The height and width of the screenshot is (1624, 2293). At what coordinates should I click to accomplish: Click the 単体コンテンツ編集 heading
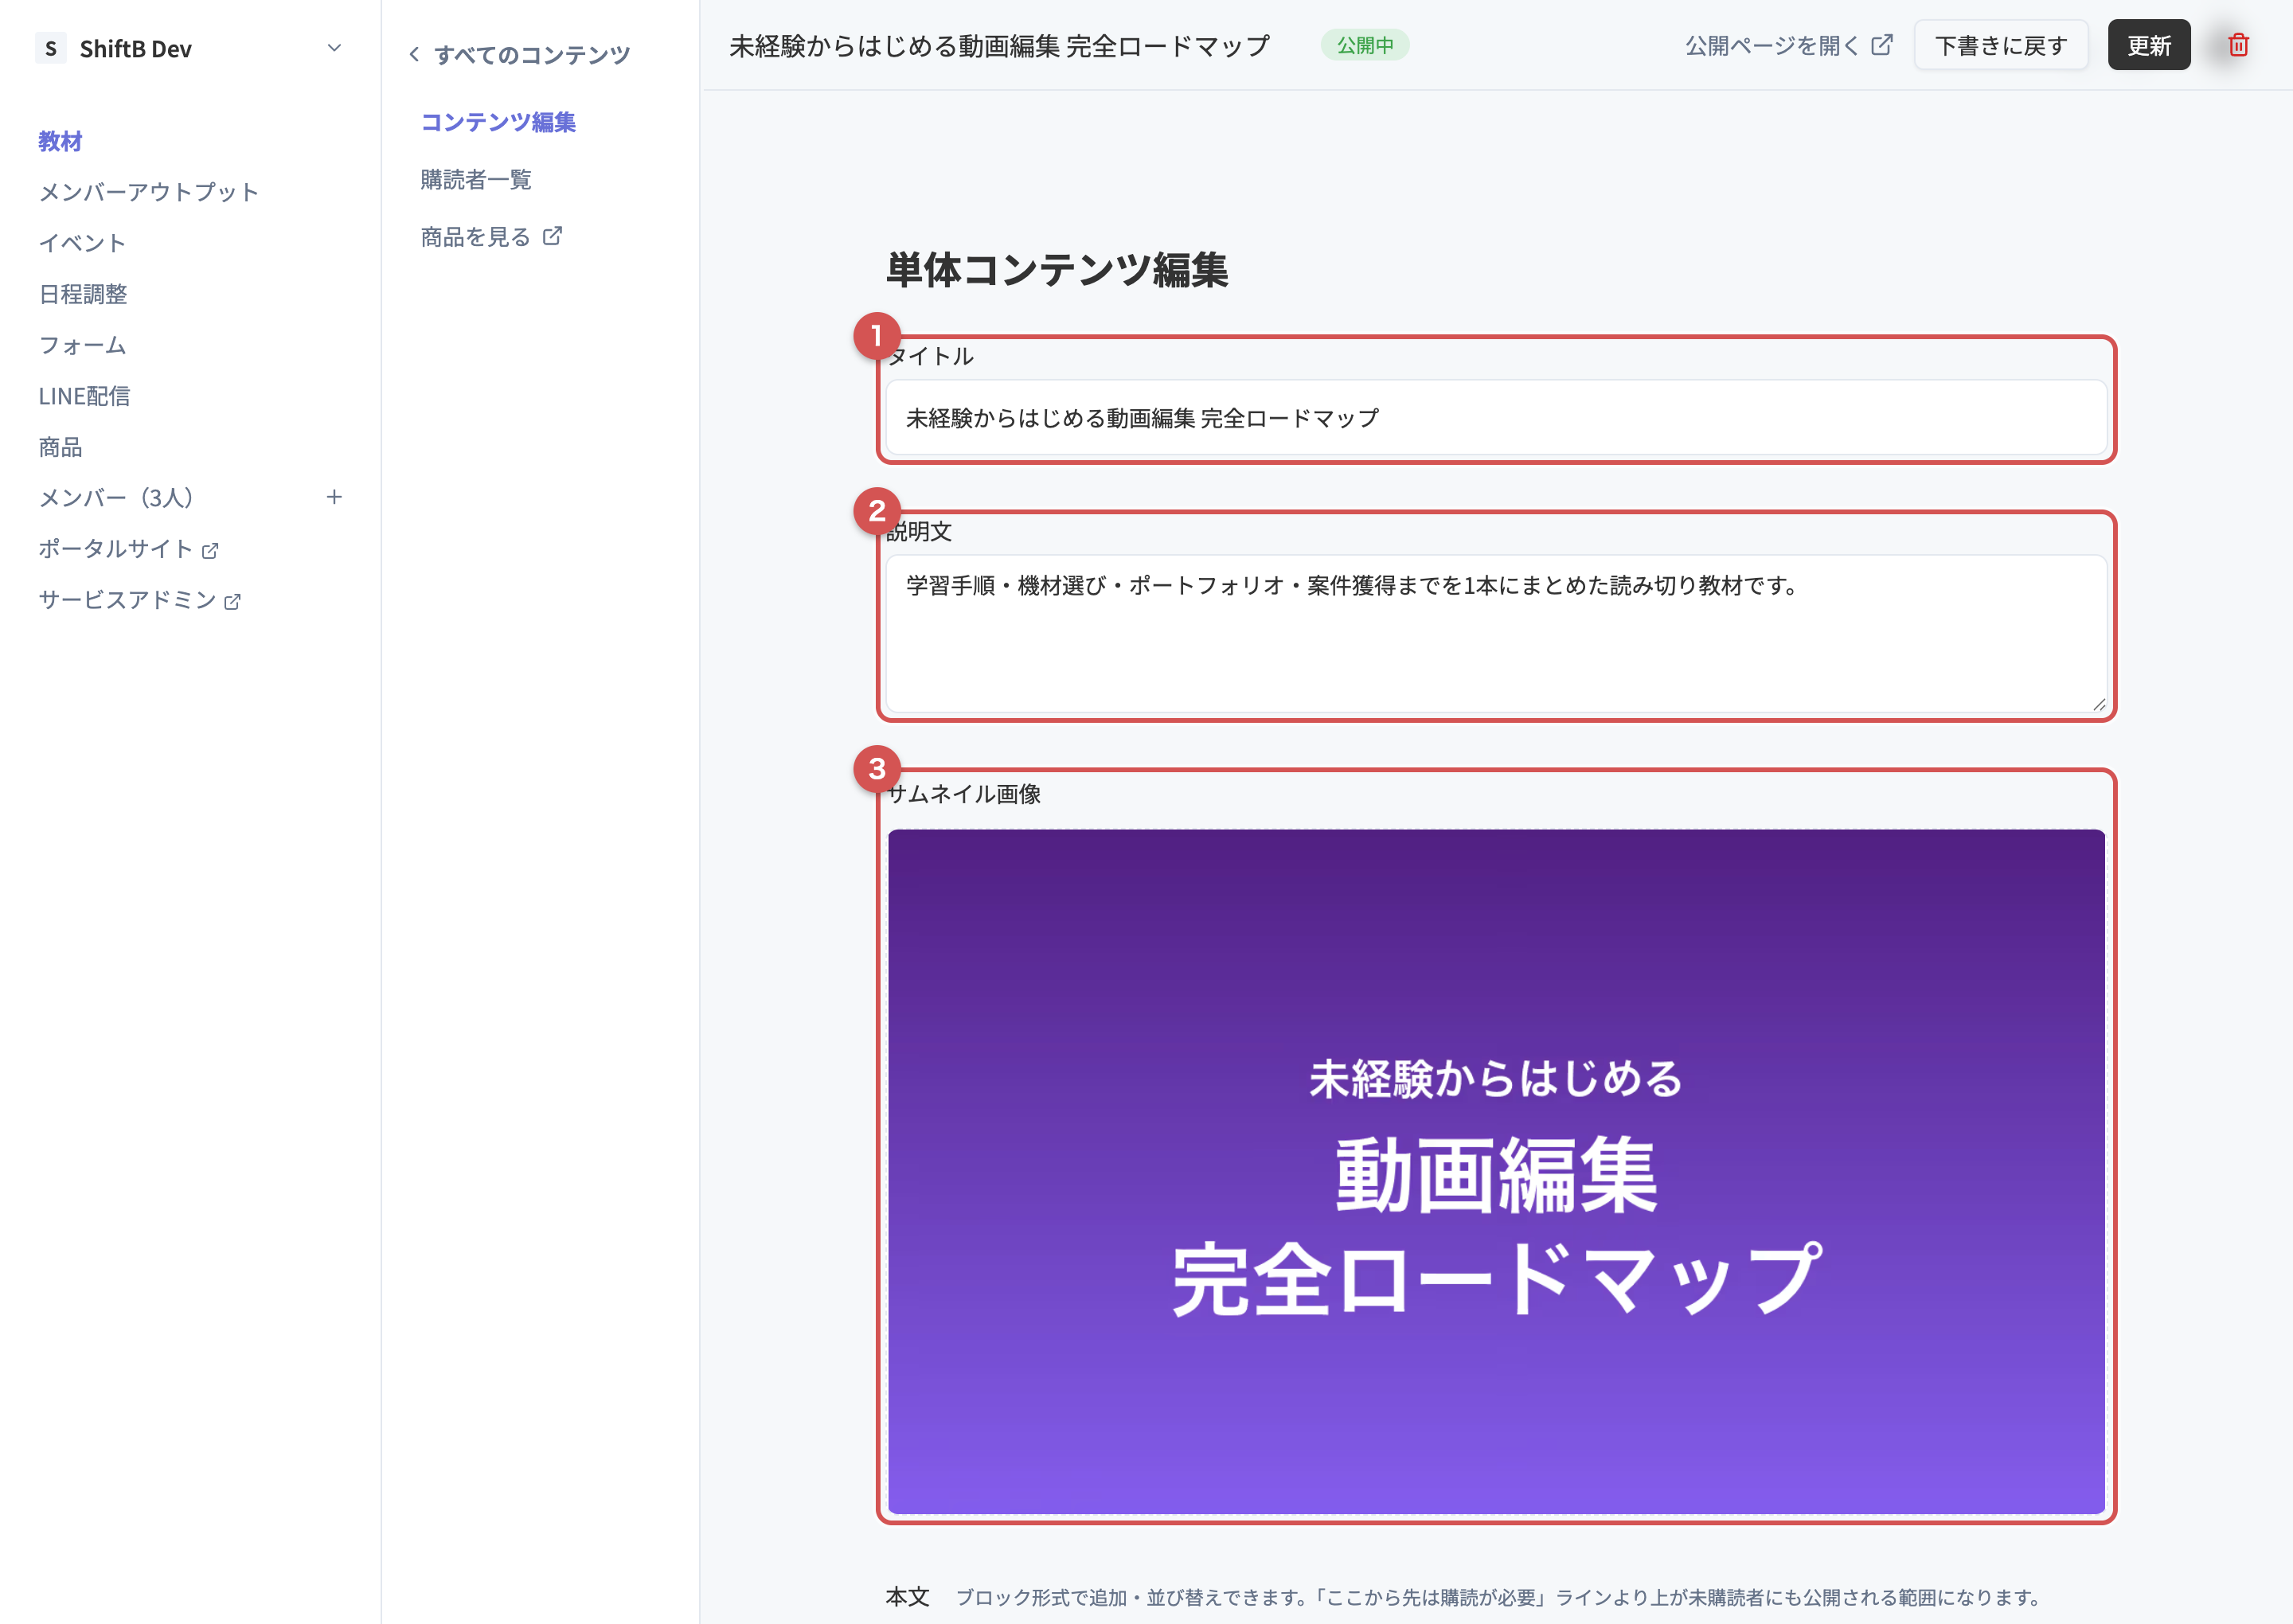pos(1057,269)
